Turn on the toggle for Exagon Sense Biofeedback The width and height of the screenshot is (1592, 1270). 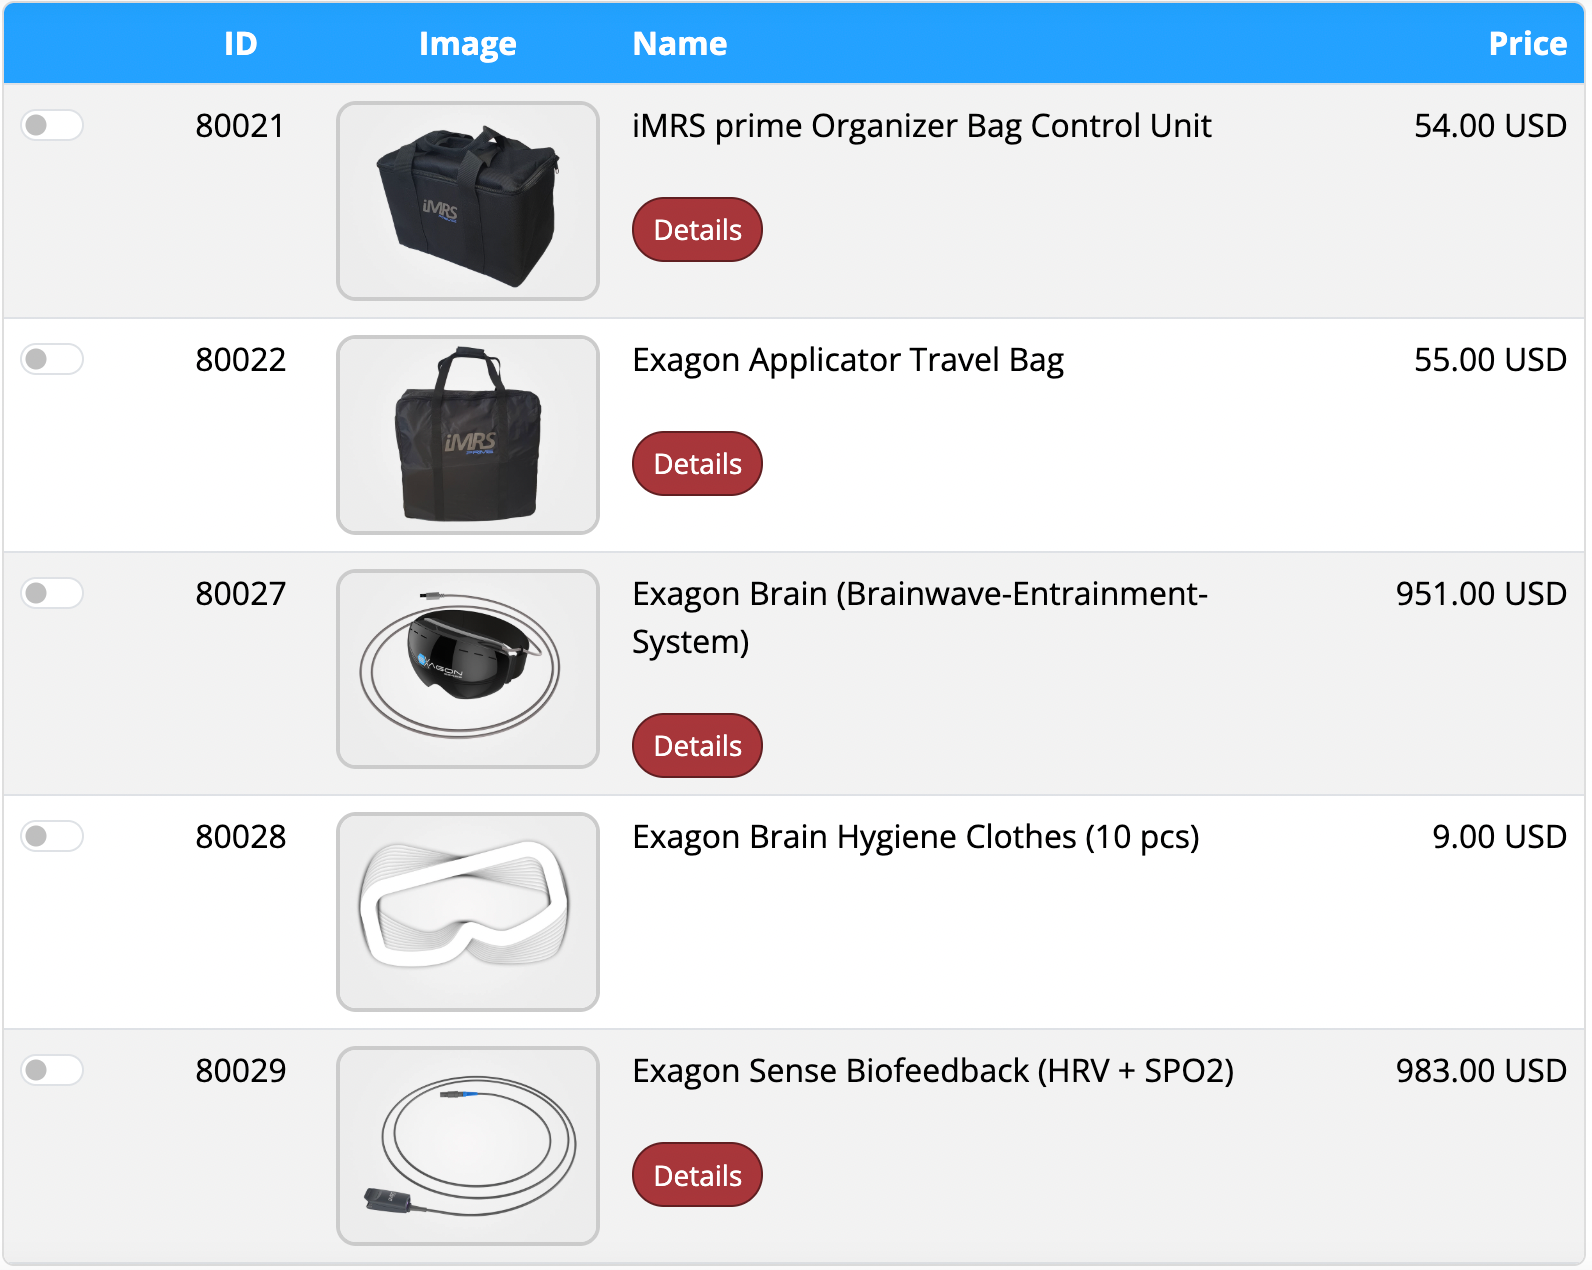click(51, 1070)
